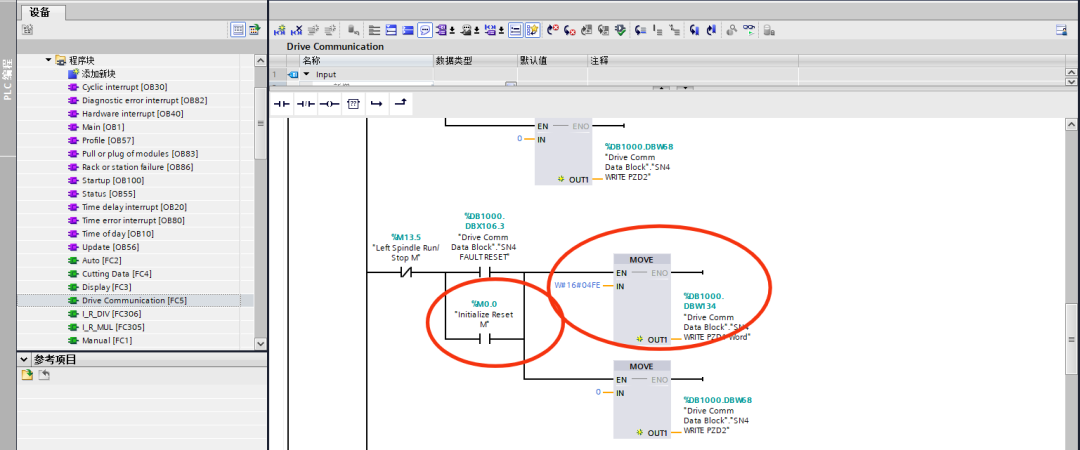This screenshot has width=1080, height=450.
Task: Click ladder editor vertical scrollbar up arrow
Action: [x=1071, y=125]
